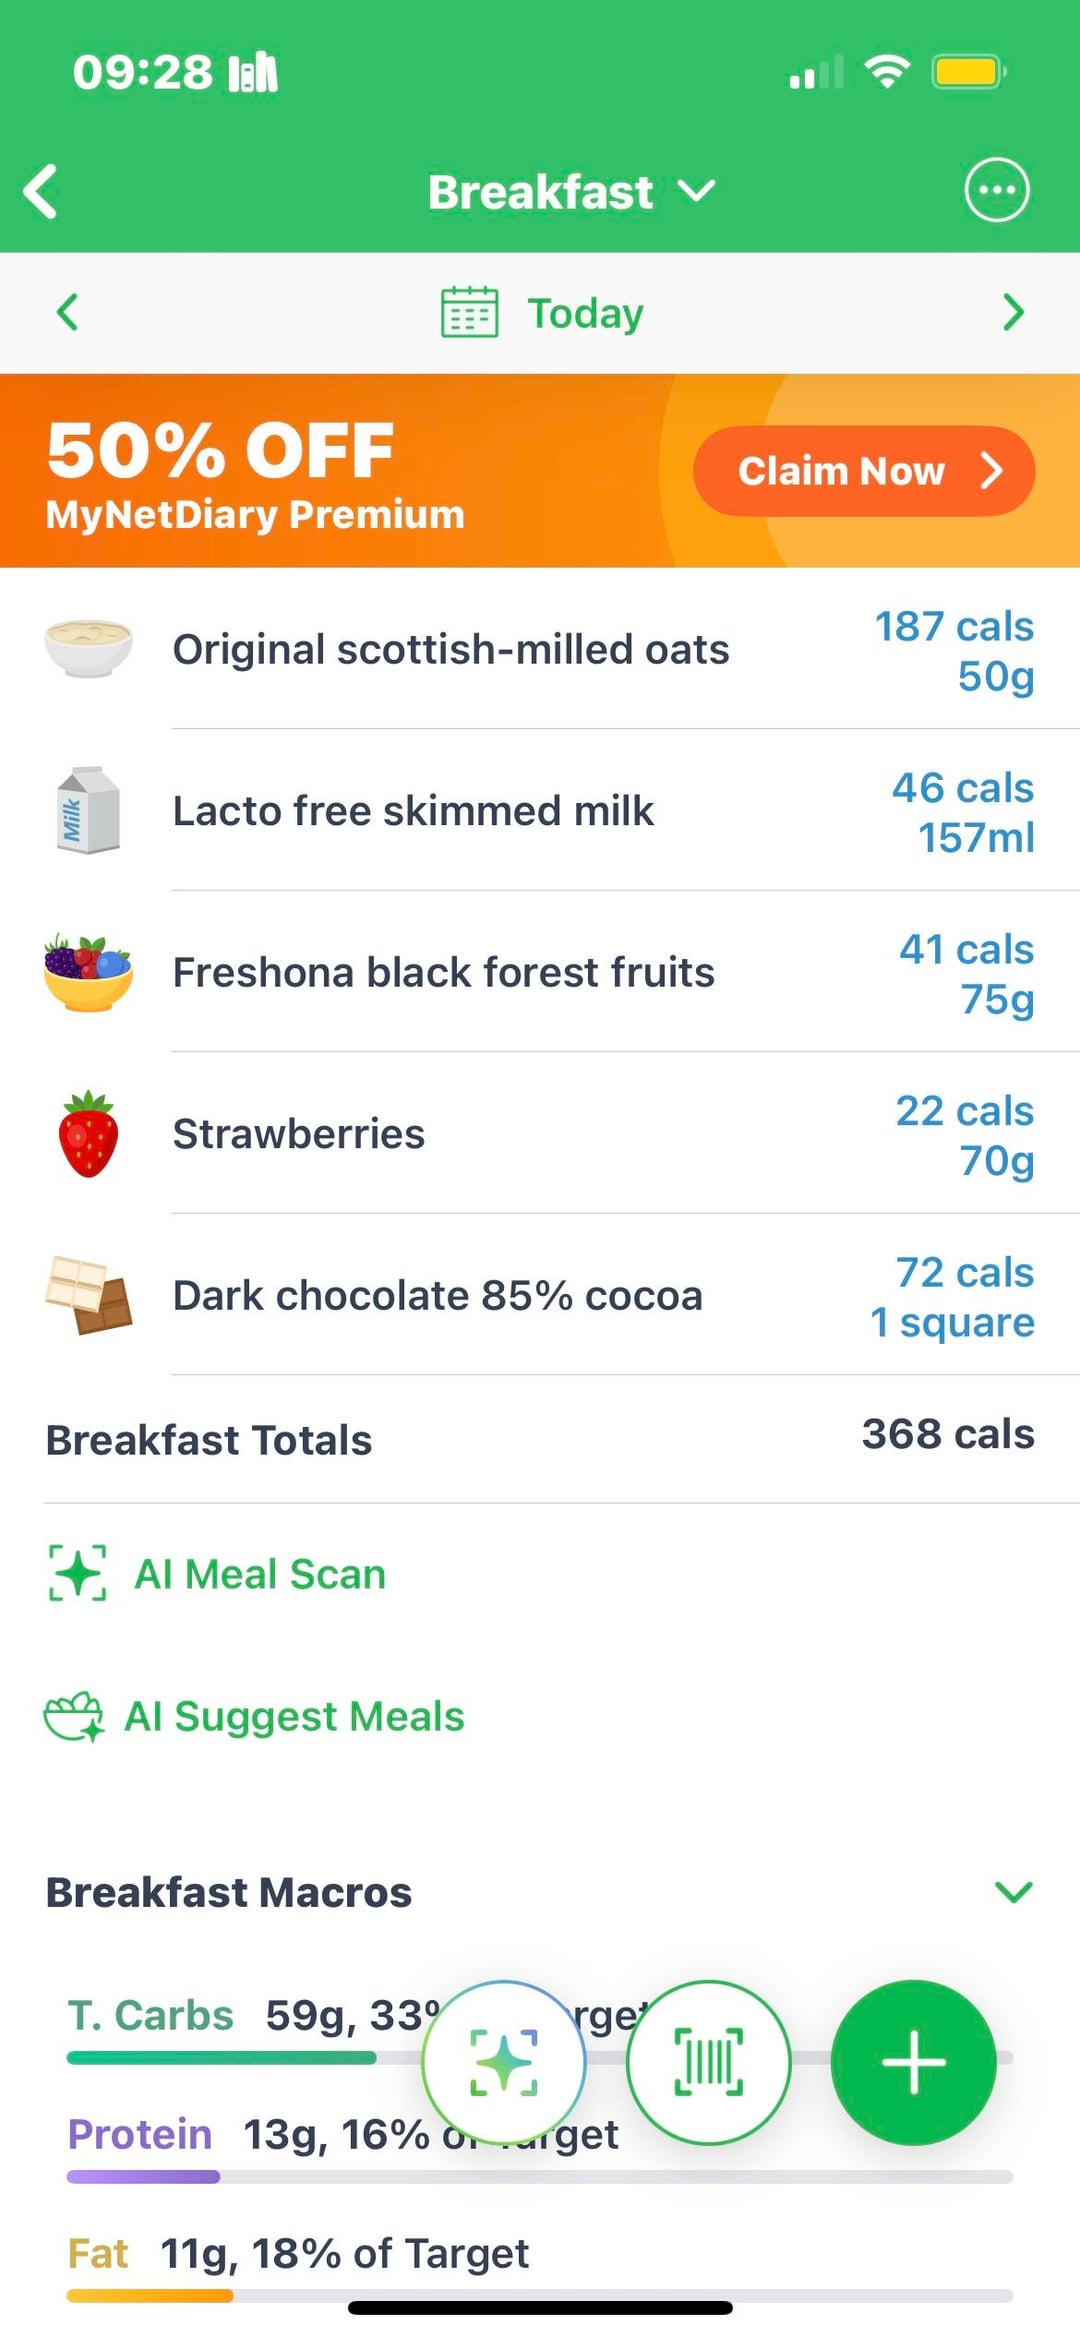Tap the oats bowl food icon
The image size is (1080, 2337).
[88, 648]
